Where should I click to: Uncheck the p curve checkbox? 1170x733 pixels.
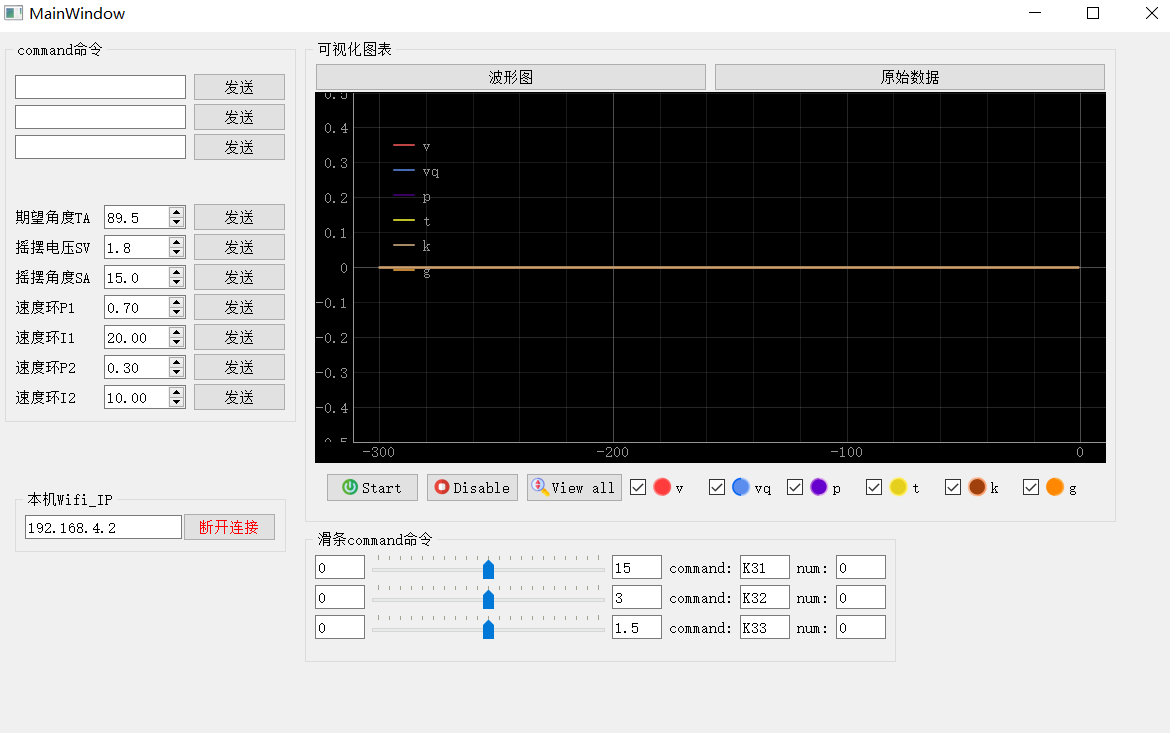pos(795,487)
